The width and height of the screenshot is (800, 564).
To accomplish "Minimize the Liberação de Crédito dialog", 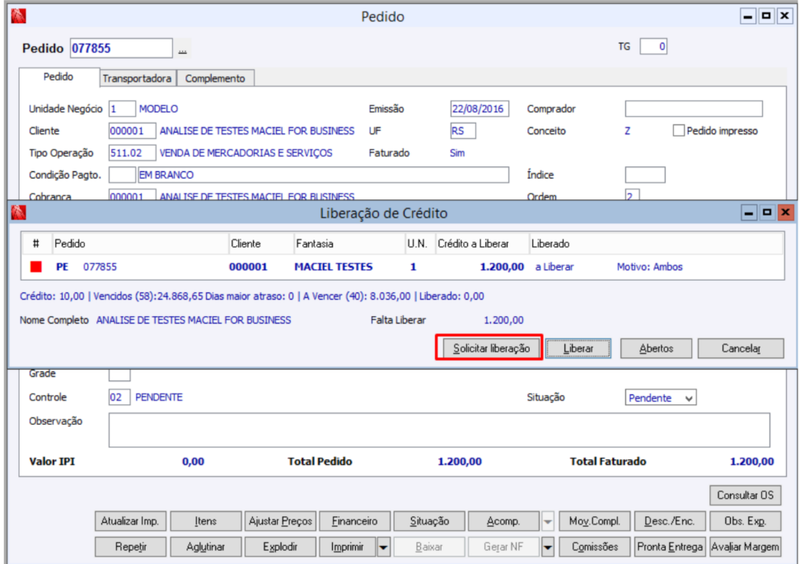I will 748,212.
